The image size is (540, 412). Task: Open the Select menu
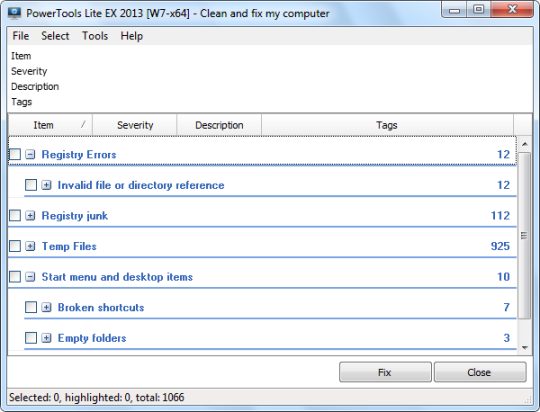click(55, 36)
